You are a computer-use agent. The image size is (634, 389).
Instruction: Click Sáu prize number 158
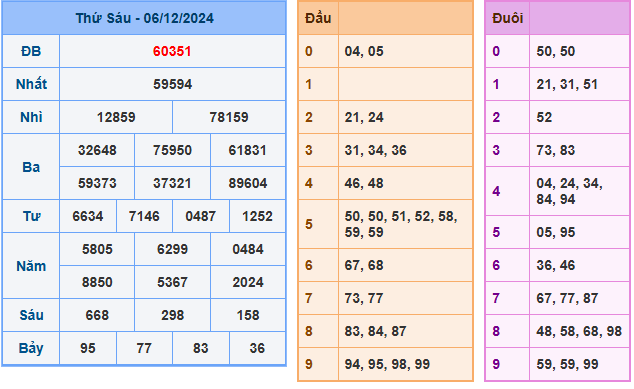247,315
